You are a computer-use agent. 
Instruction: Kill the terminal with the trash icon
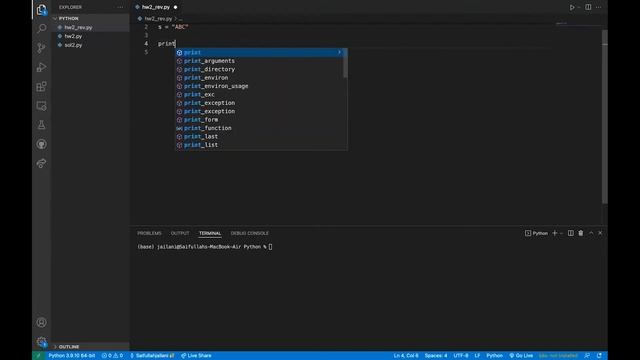[x=581, y=233]
